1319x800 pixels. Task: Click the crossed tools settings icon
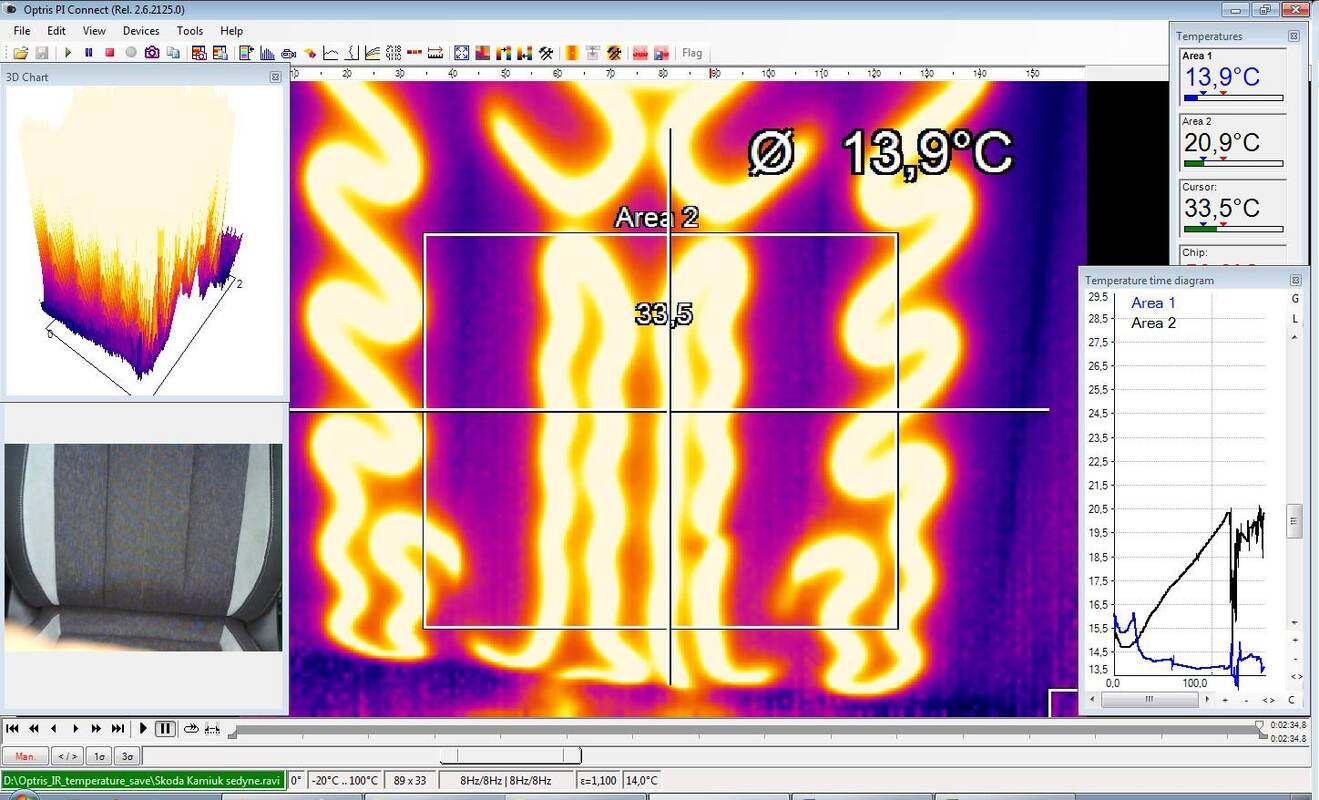point(546,53)
